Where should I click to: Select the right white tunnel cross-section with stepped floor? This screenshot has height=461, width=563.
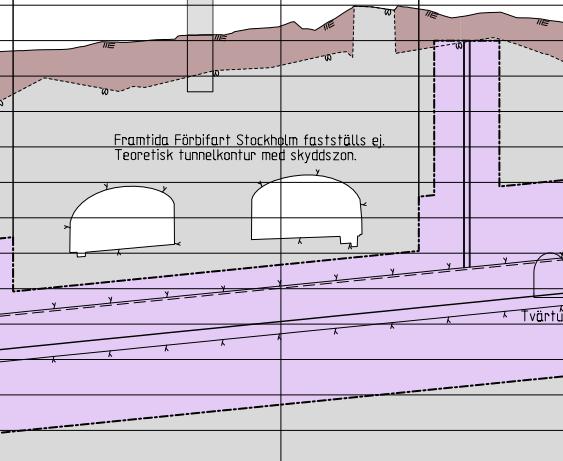[307, 211]
